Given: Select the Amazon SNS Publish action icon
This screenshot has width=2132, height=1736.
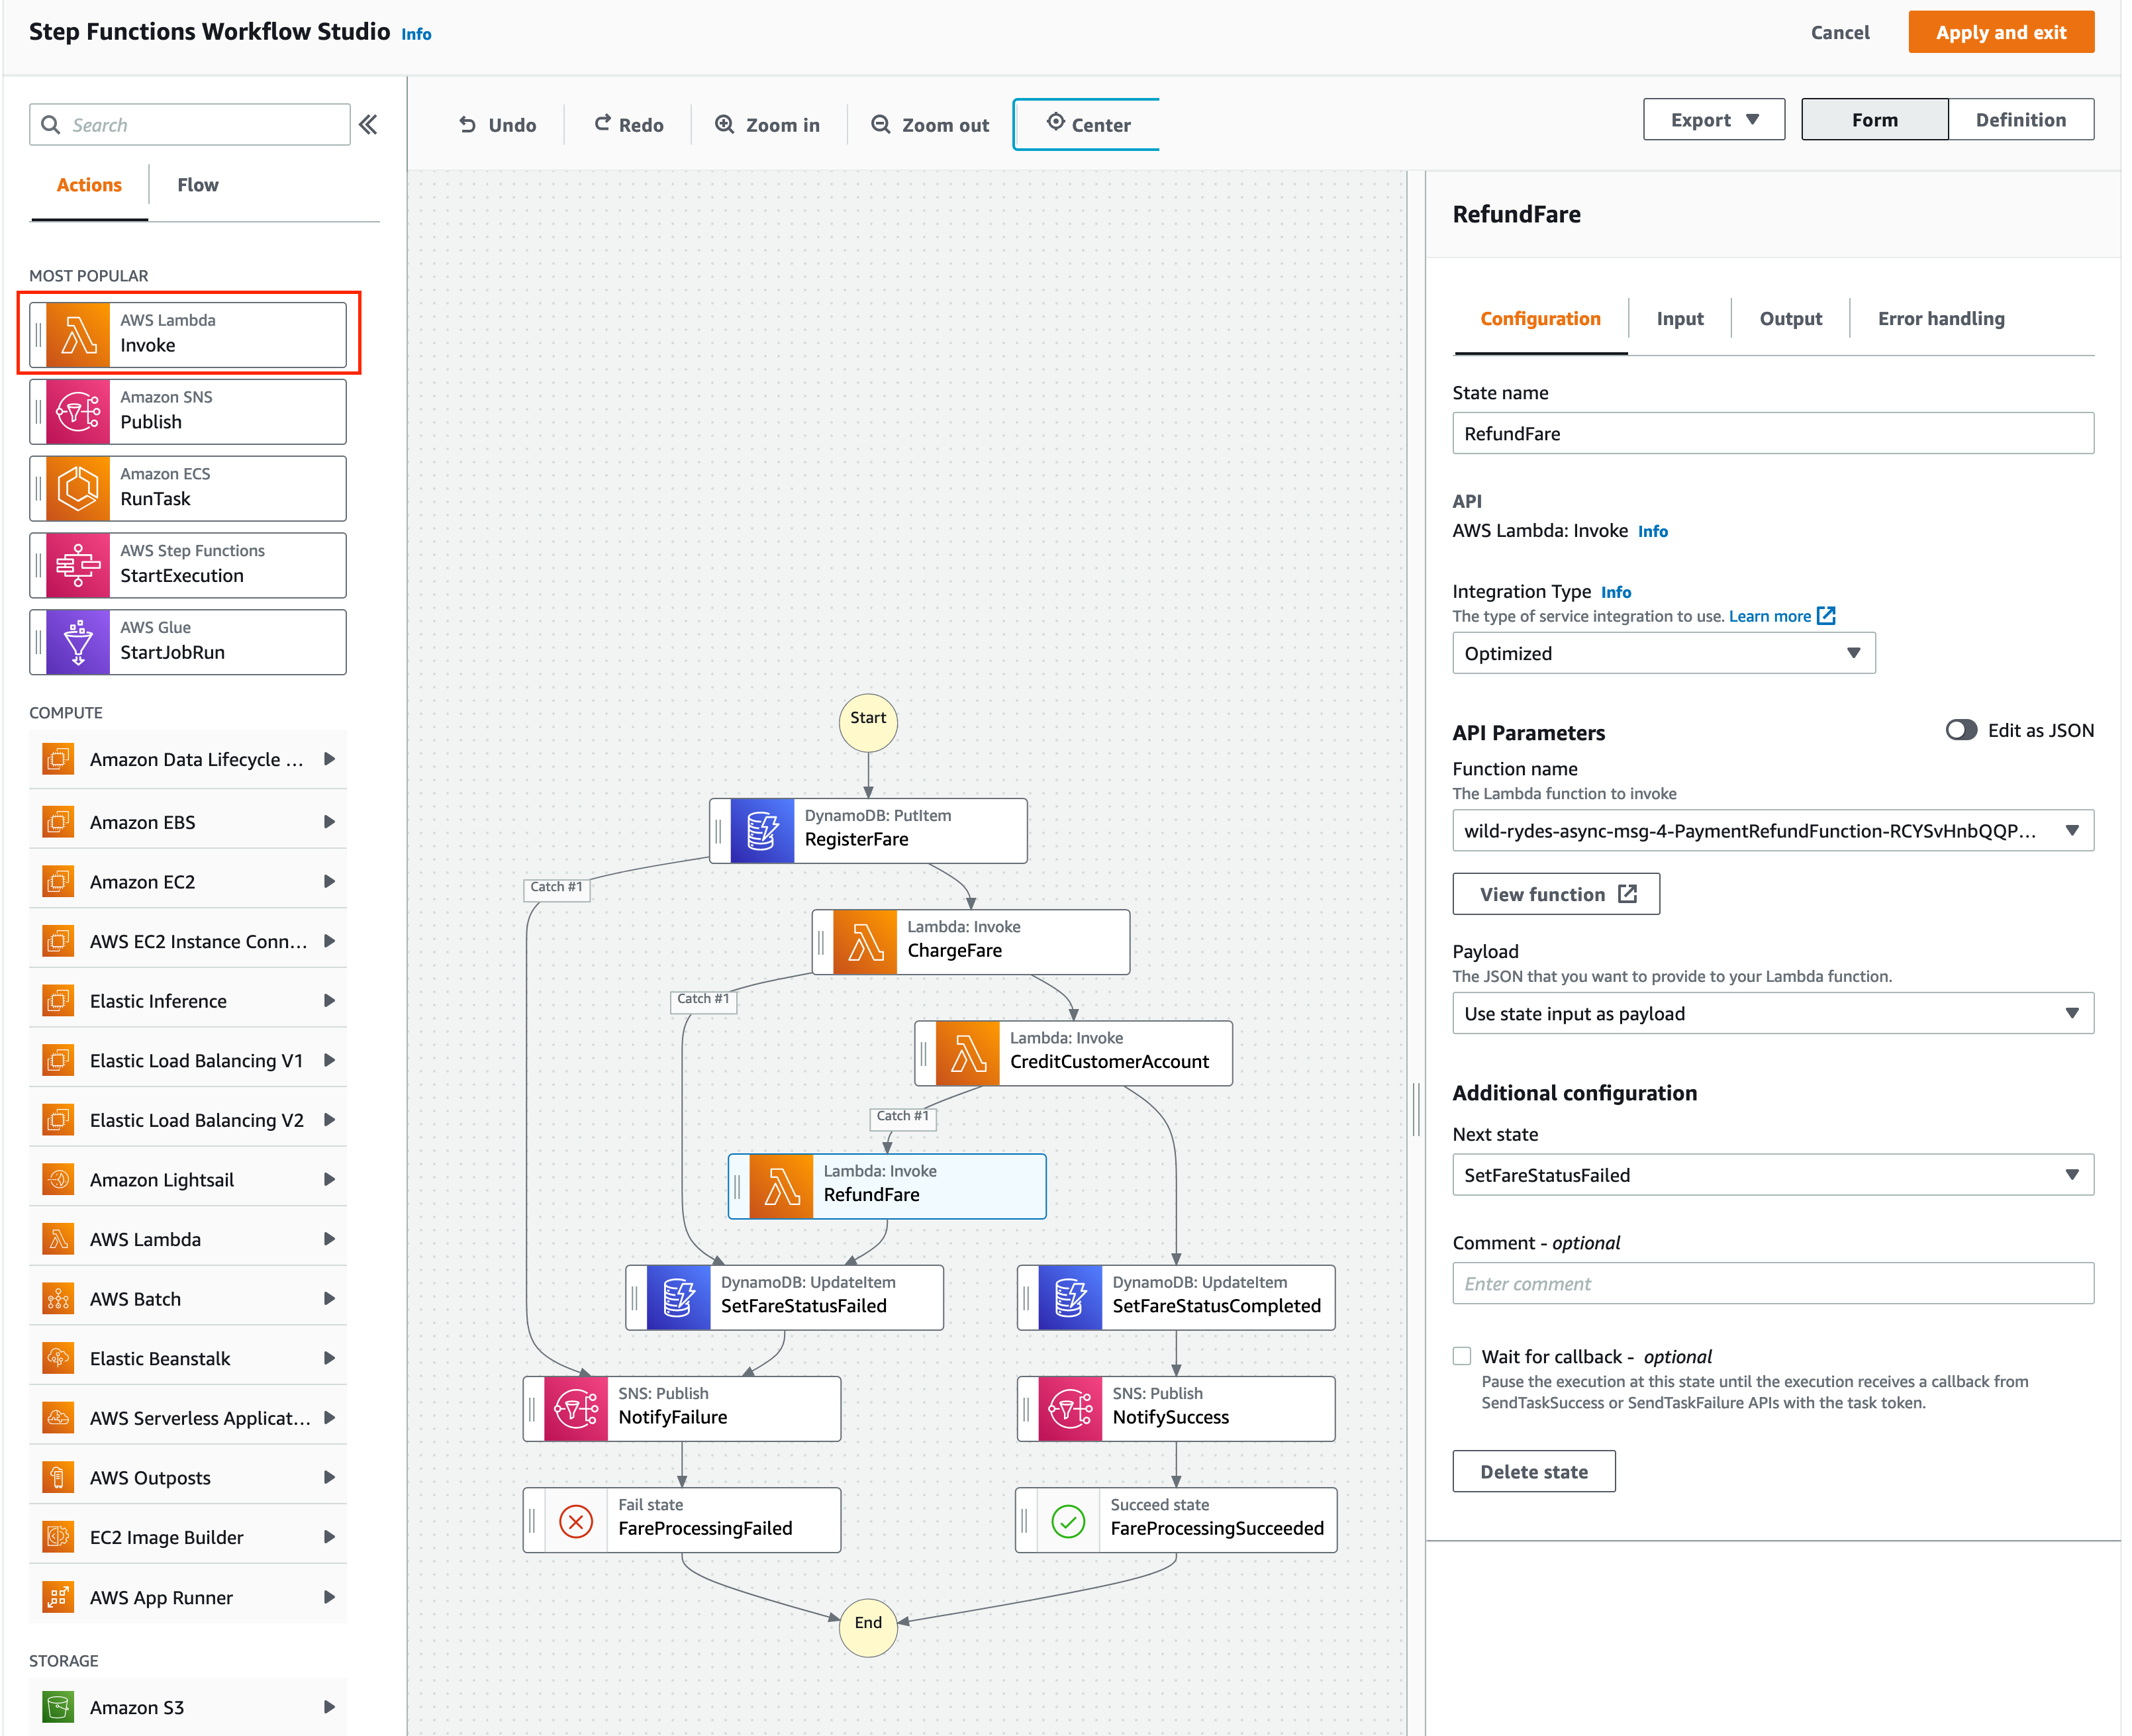Looking at the screenshot, I should click(x=78, y=411).
